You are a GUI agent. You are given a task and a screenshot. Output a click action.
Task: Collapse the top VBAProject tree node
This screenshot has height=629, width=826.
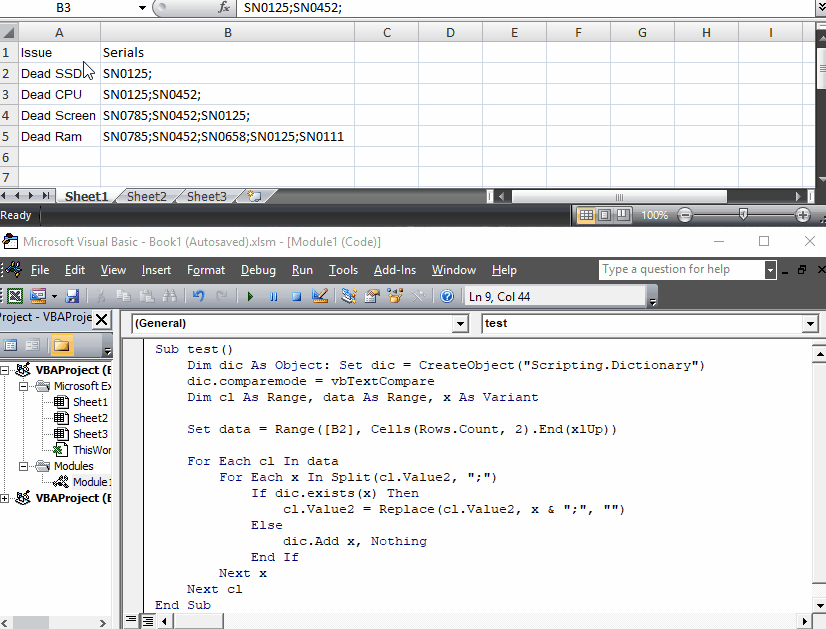point(5,370)
